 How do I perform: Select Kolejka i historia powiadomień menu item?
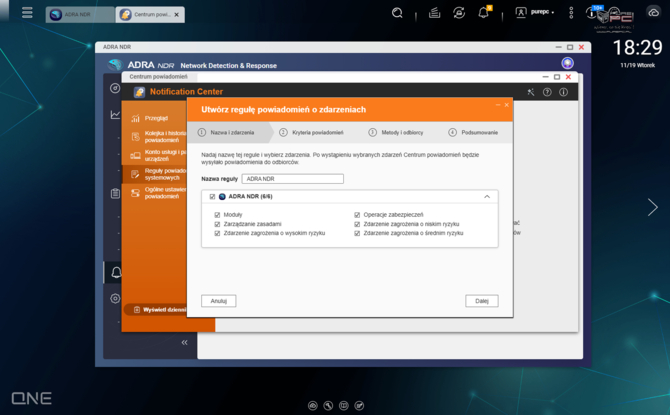tap(155, 136)
